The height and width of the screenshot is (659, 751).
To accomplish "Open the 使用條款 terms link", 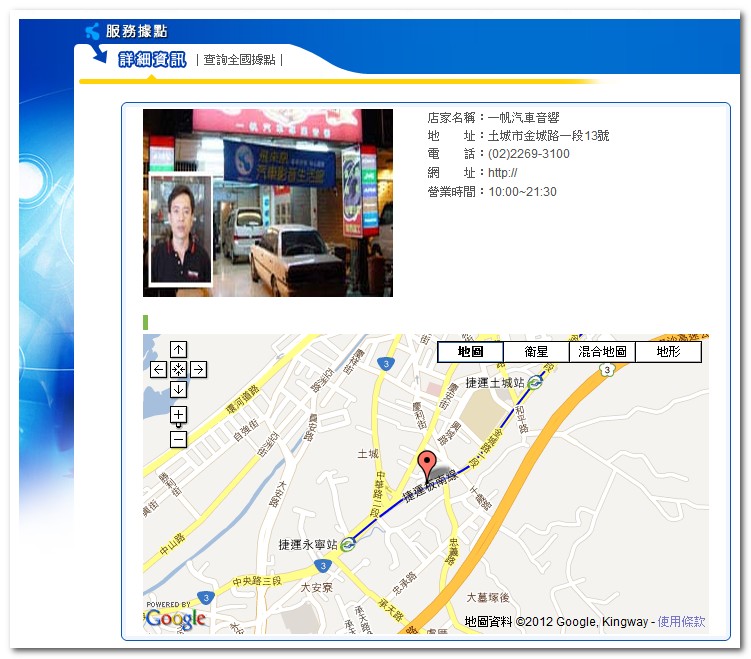I will (681, 622).
